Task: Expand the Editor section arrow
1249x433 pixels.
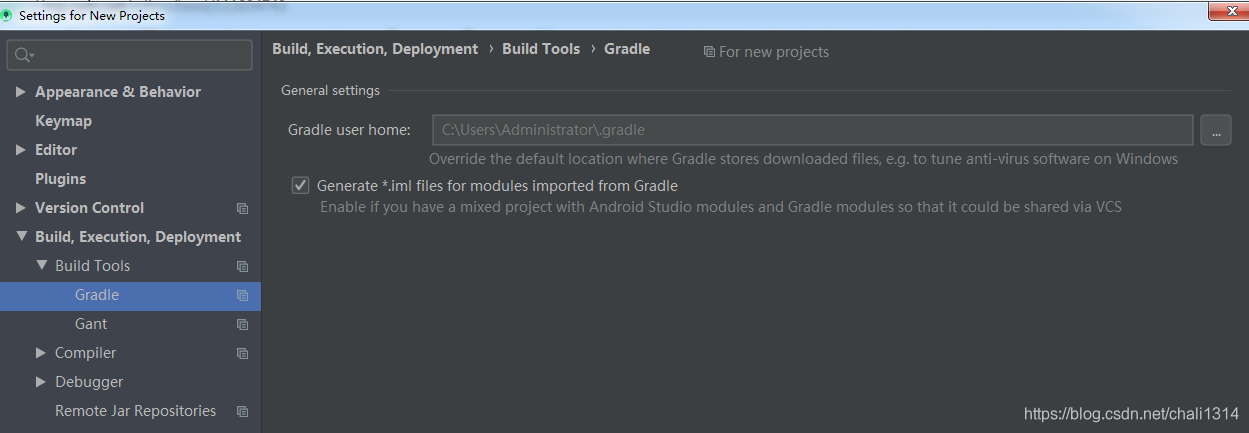Action: point(21,150)
